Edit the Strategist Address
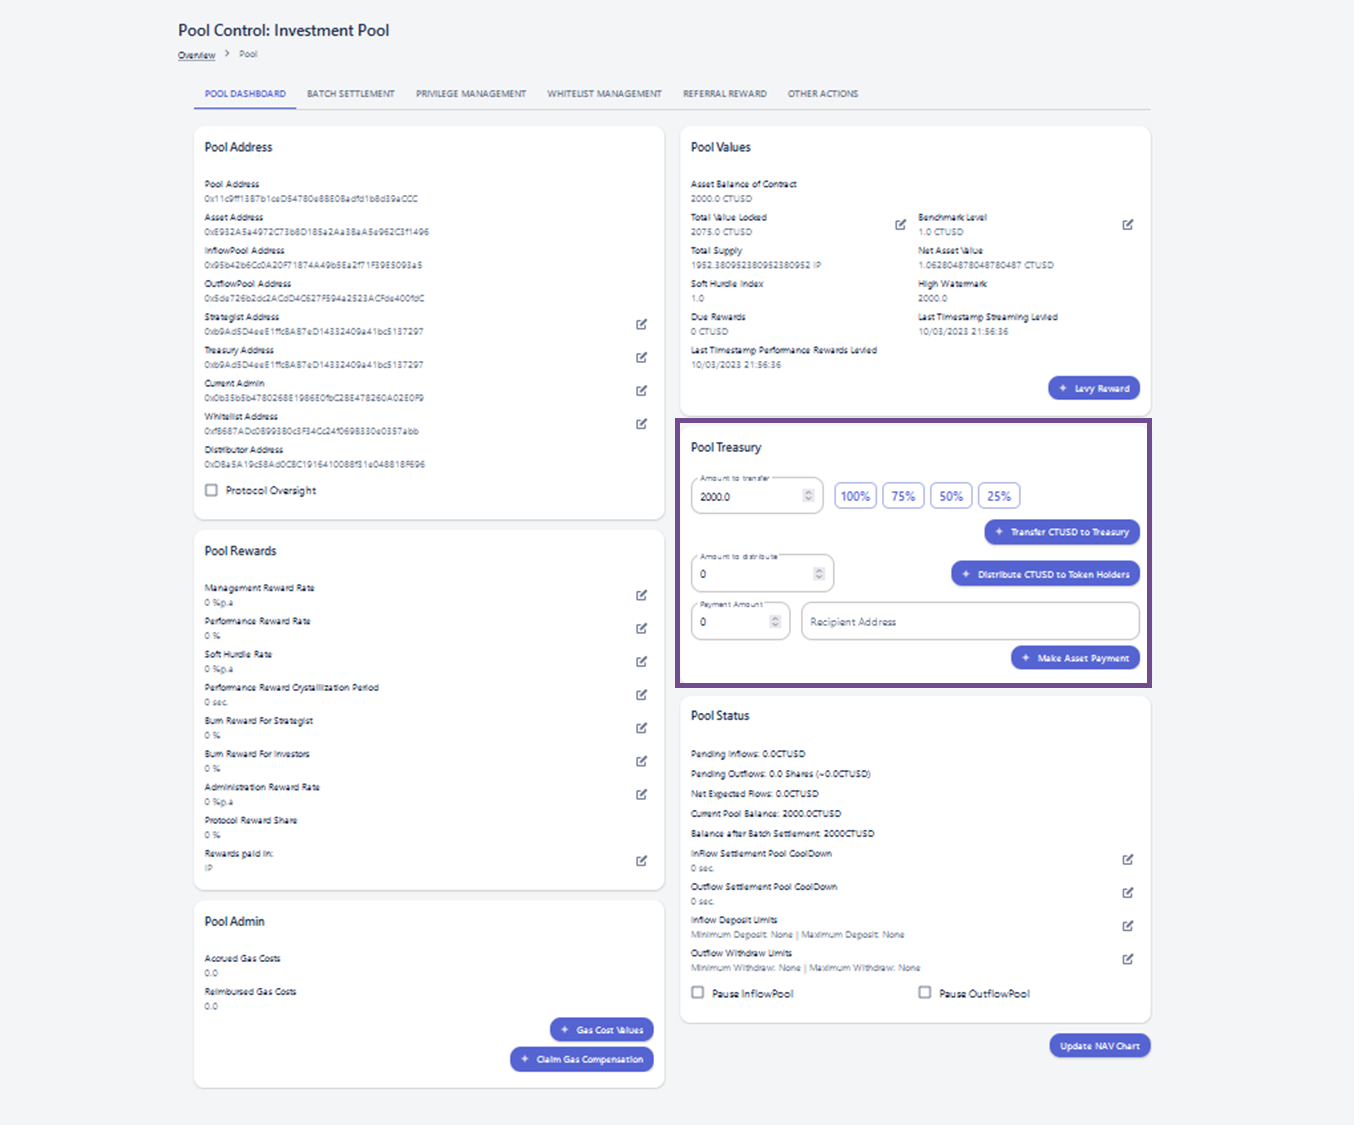The height and width of the screenshot is (1125, 1354). tap(641, 324)
